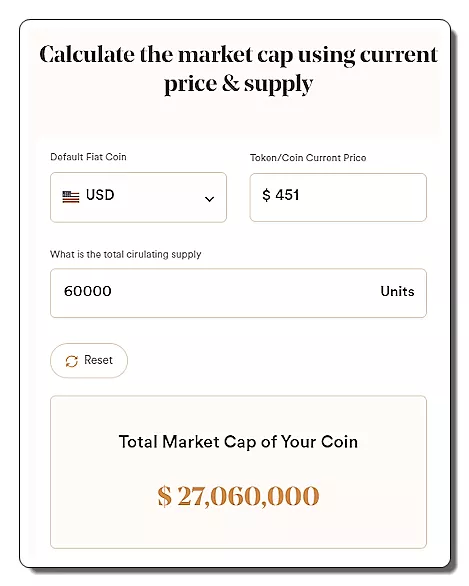Click the Token/Coin Current Price label
The height and width of the screenshot is (586, 469).
(308, 158)
